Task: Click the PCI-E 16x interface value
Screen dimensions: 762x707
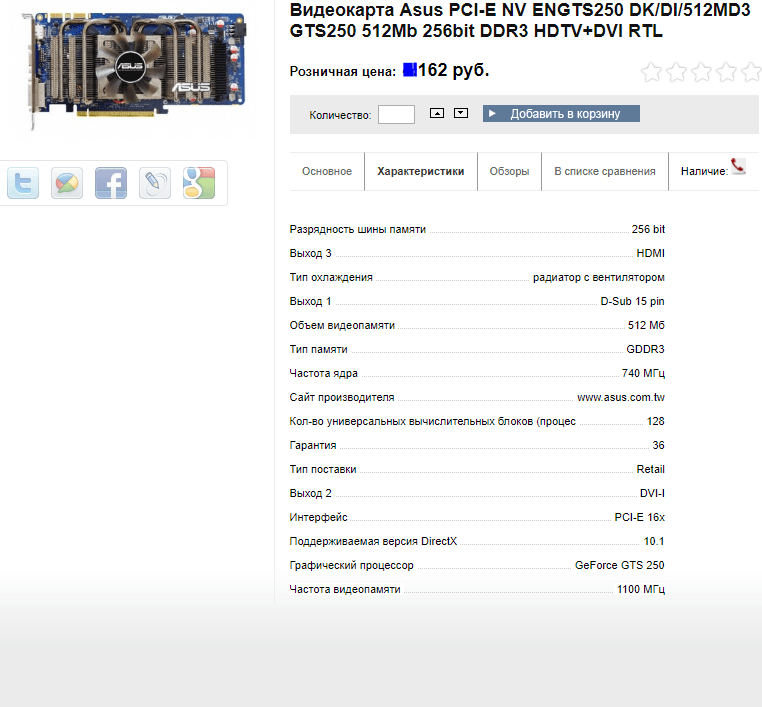Action: (x=639, y=517)
